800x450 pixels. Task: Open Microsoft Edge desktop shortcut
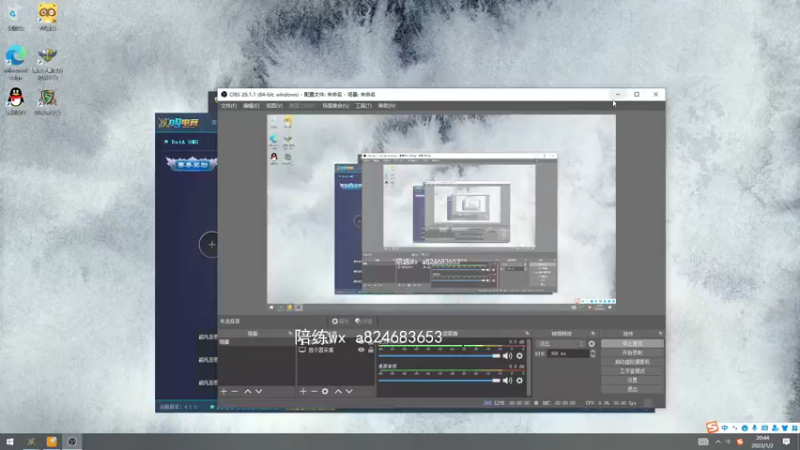pos(16,63)
